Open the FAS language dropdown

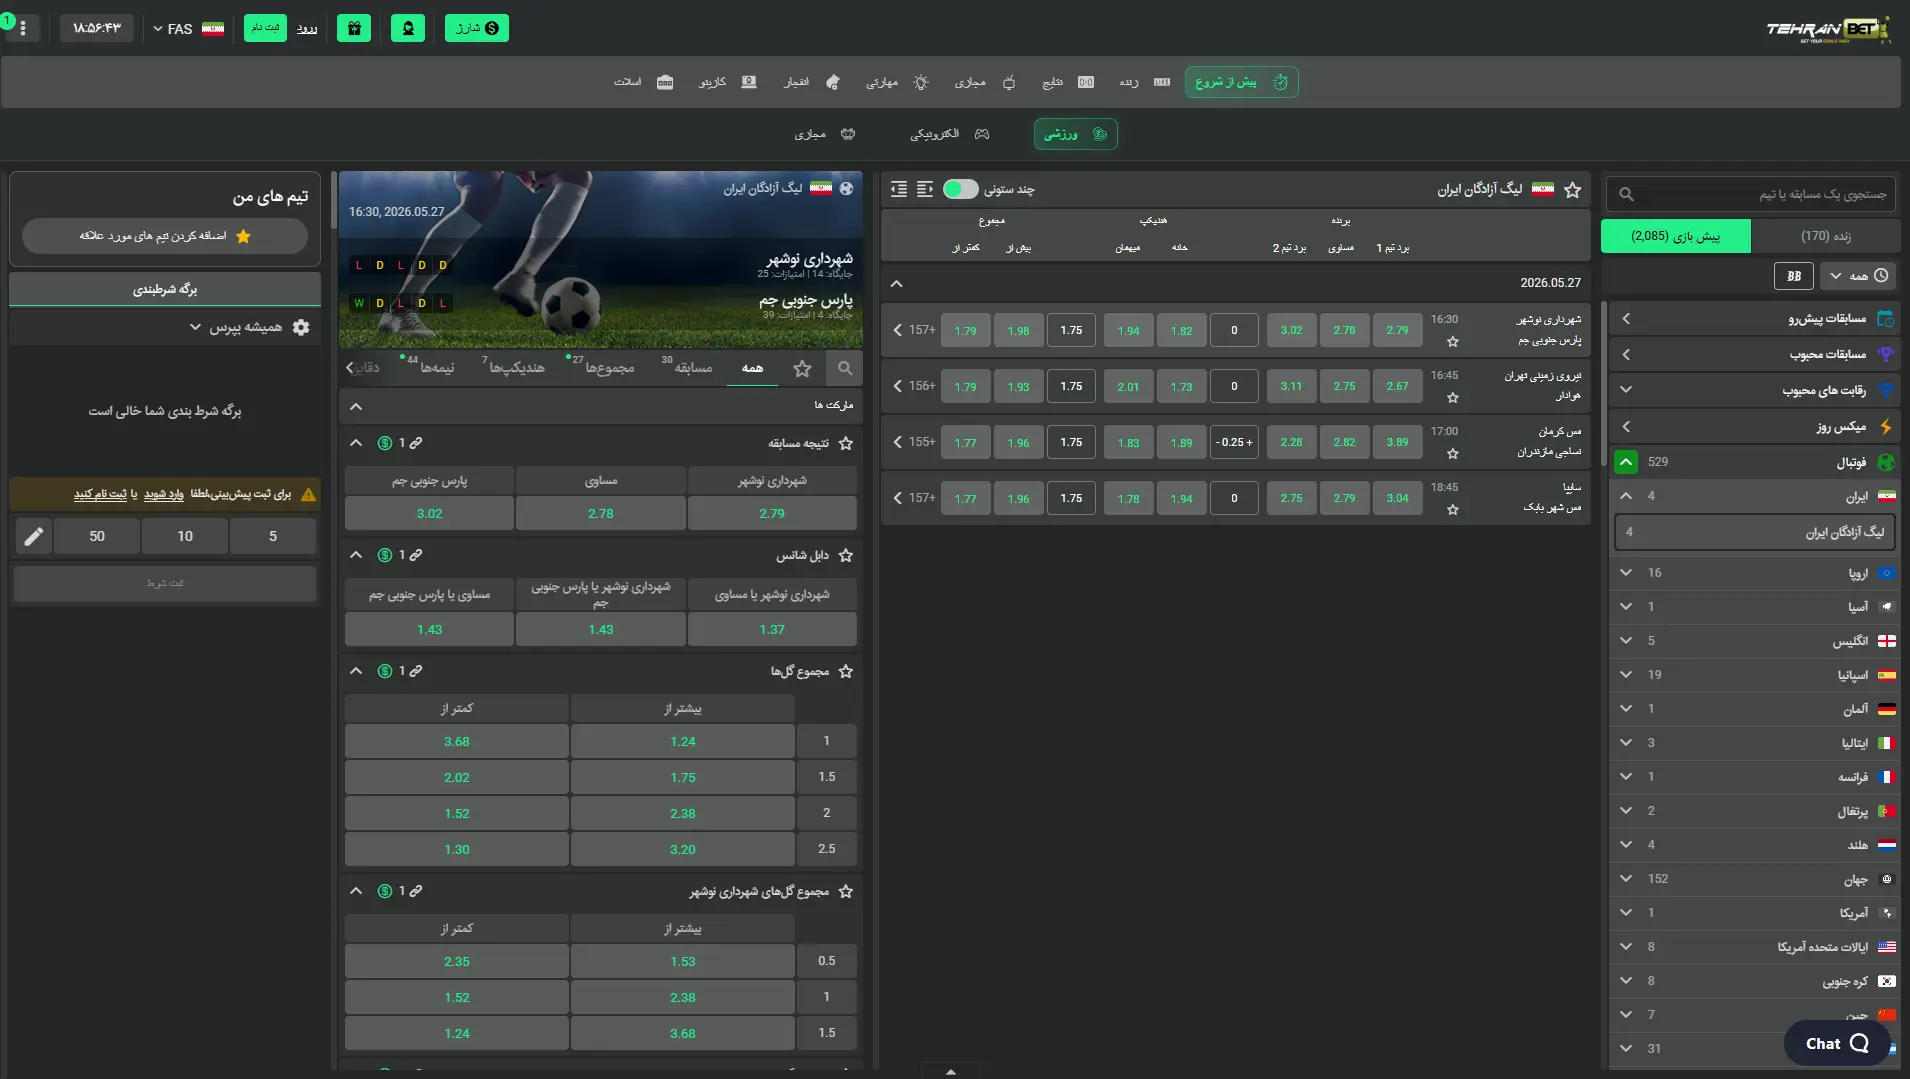[188, 29]
